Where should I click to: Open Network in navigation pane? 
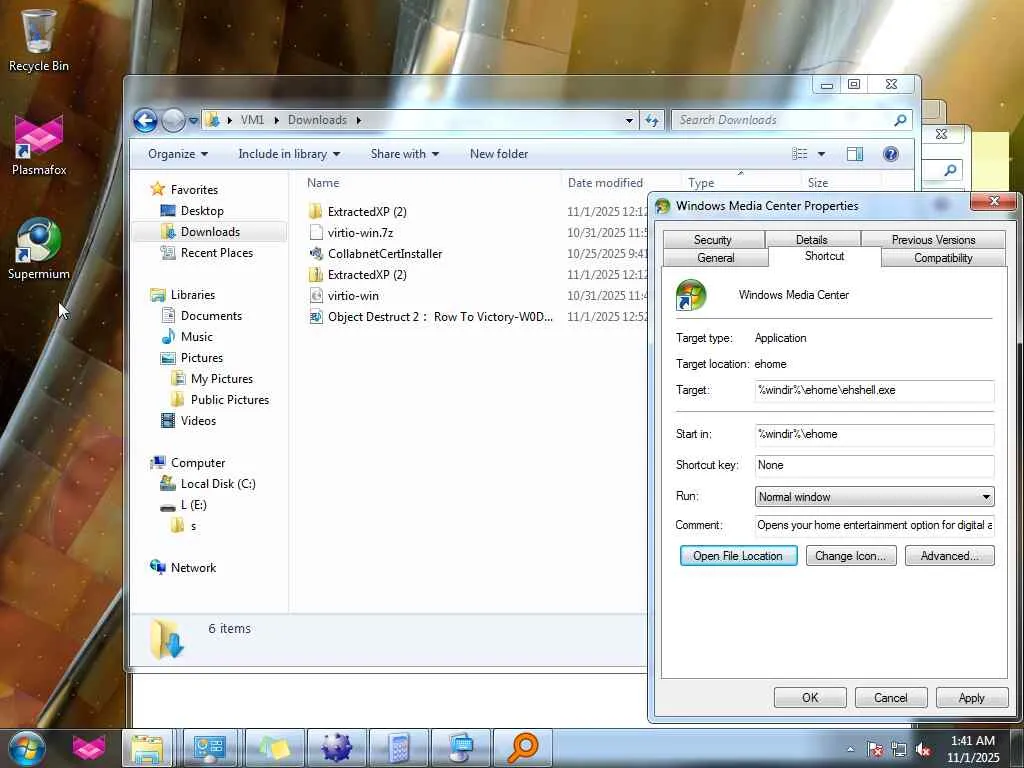193,568
